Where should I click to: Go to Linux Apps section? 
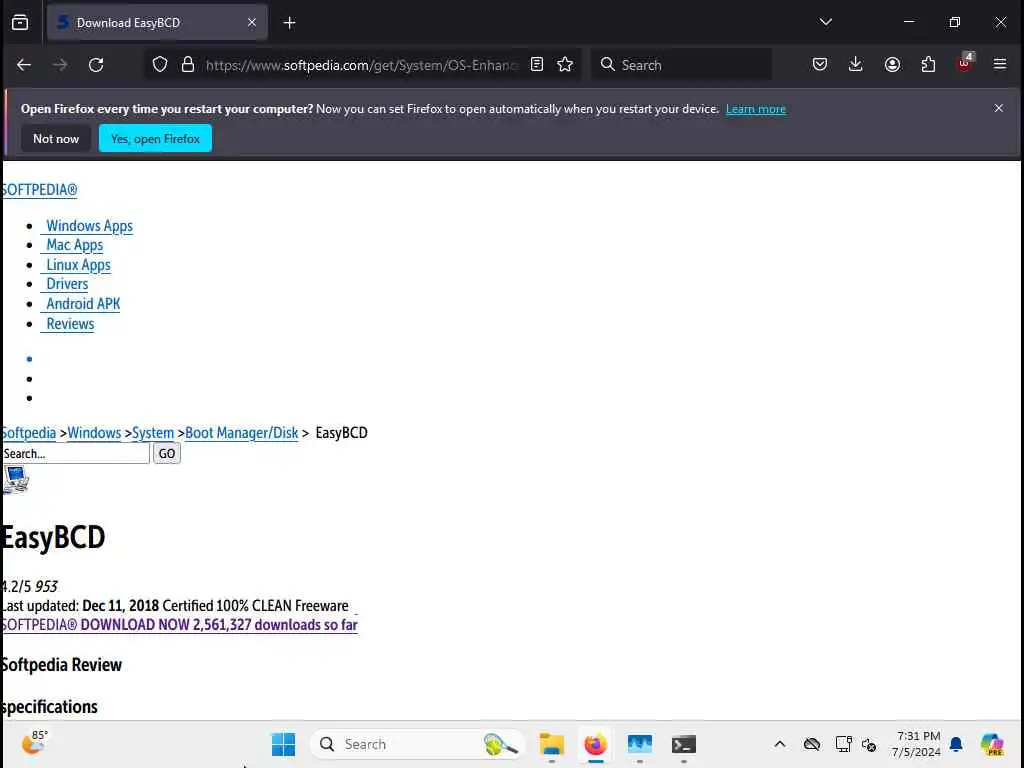tap(78, 265)
